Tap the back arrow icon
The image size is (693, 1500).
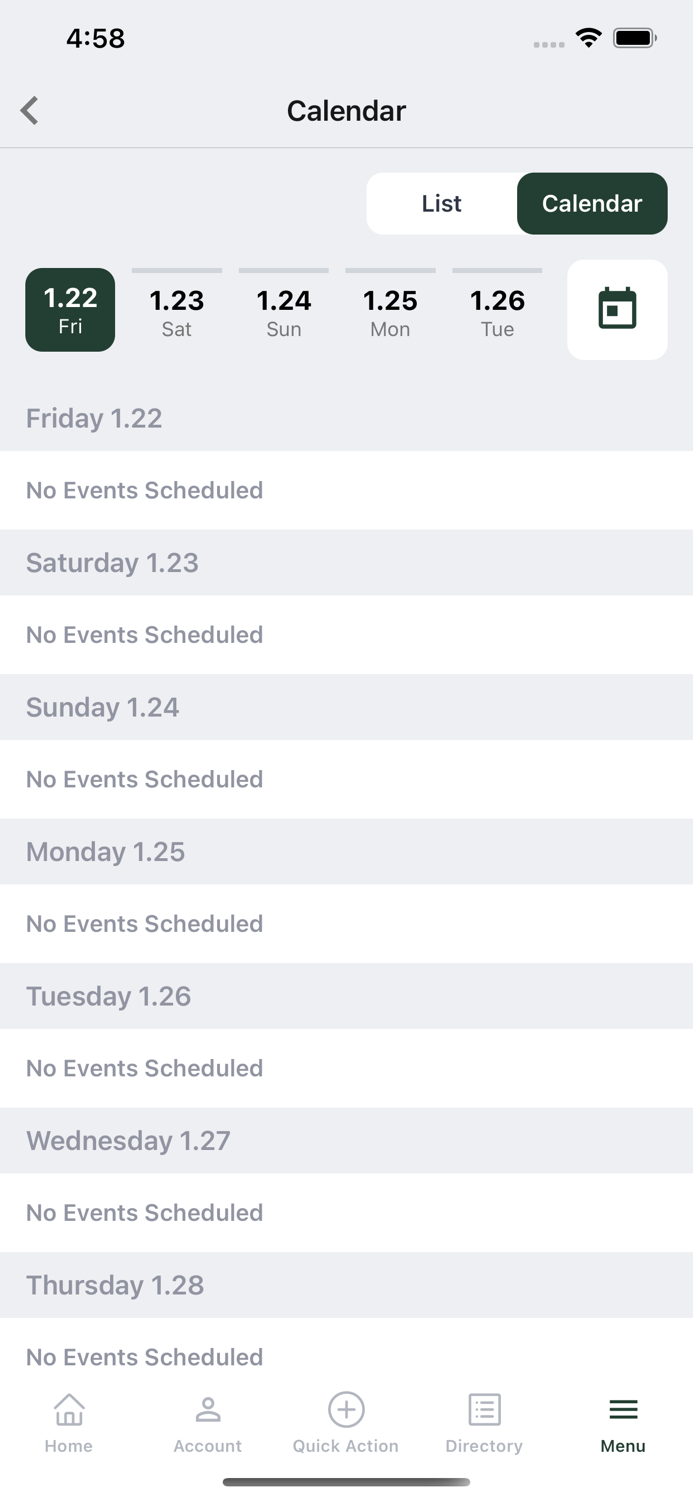30,110
